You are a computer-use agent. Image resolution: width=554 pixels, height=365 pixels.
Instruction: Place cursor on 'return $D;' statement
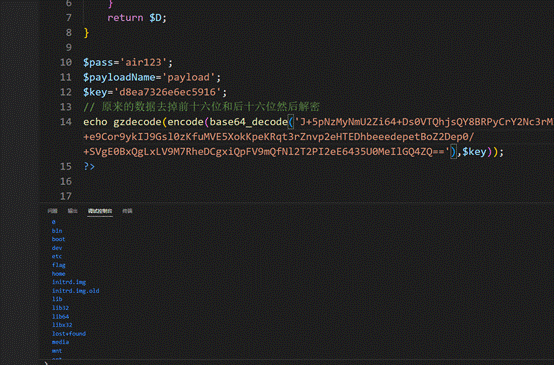click(x=137, y=18)
